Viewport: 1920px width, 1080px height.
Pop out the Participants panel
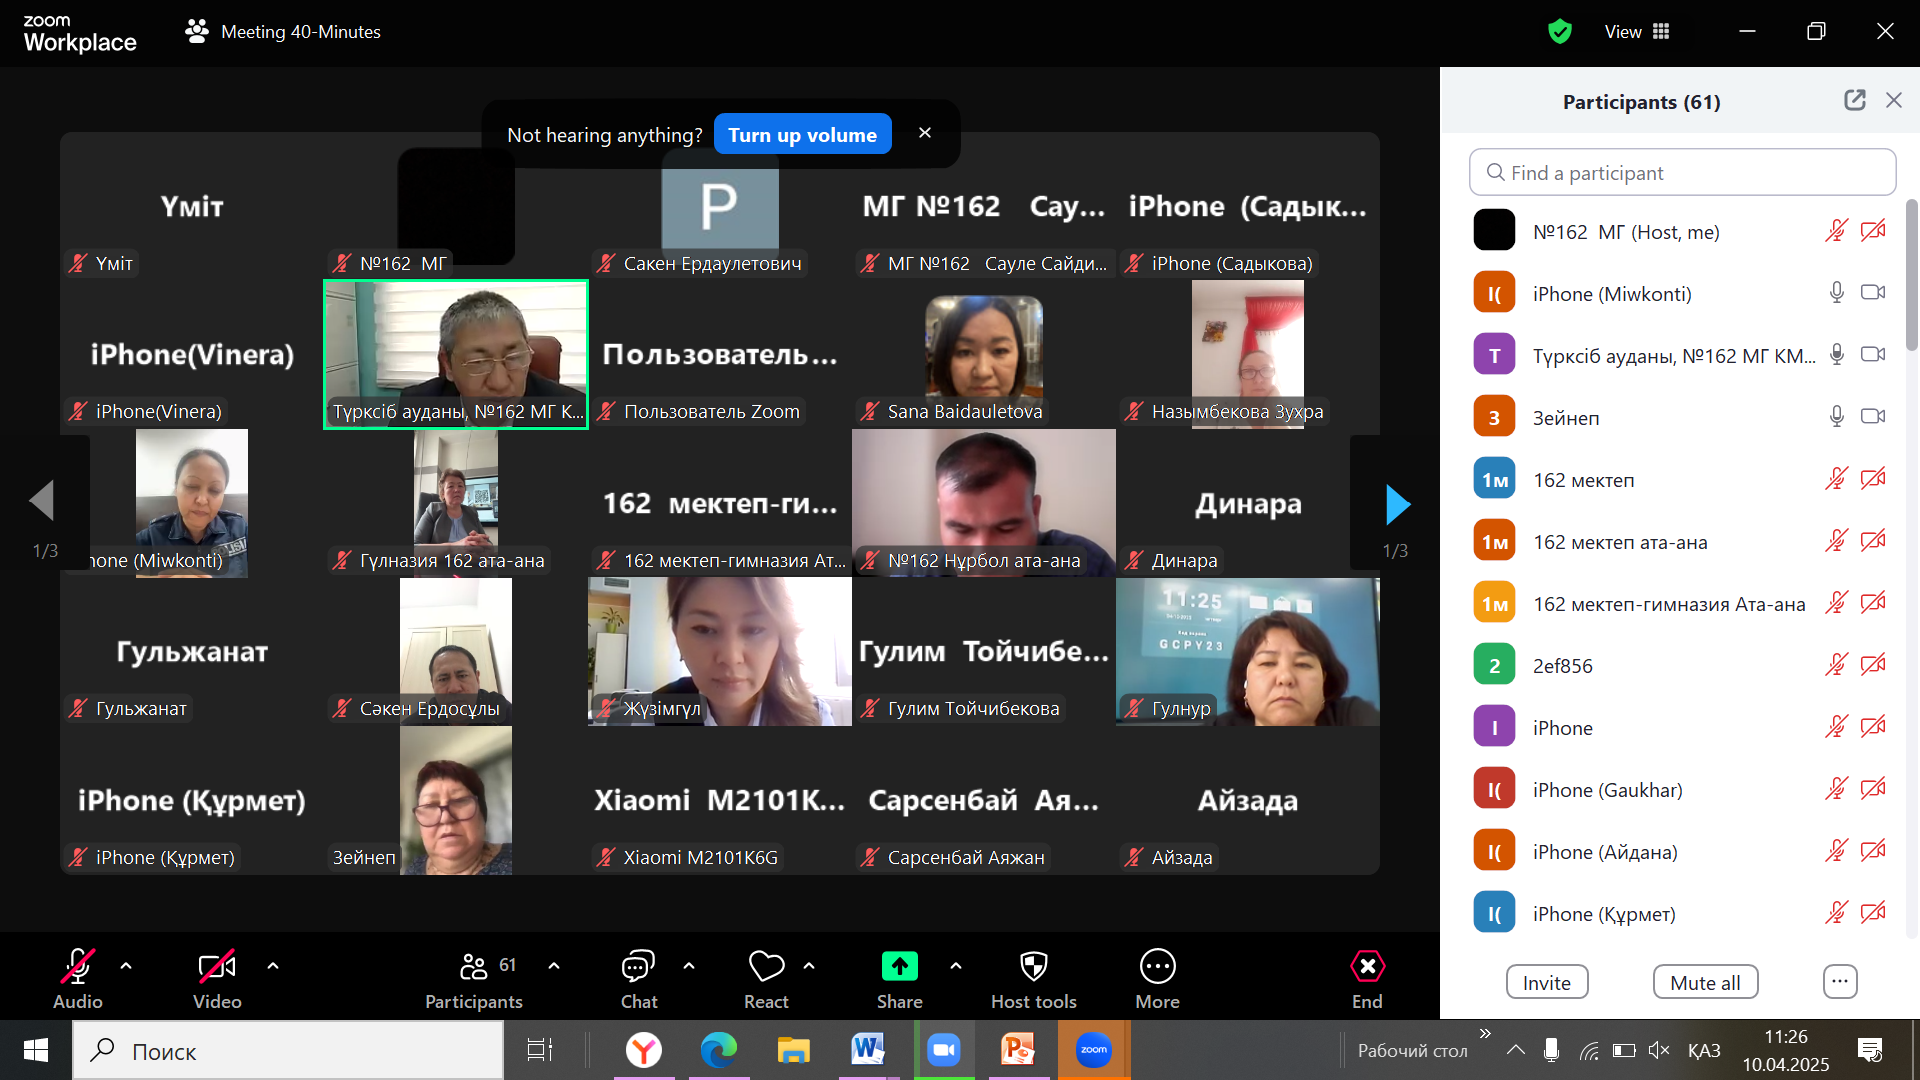click(1855, 100)
